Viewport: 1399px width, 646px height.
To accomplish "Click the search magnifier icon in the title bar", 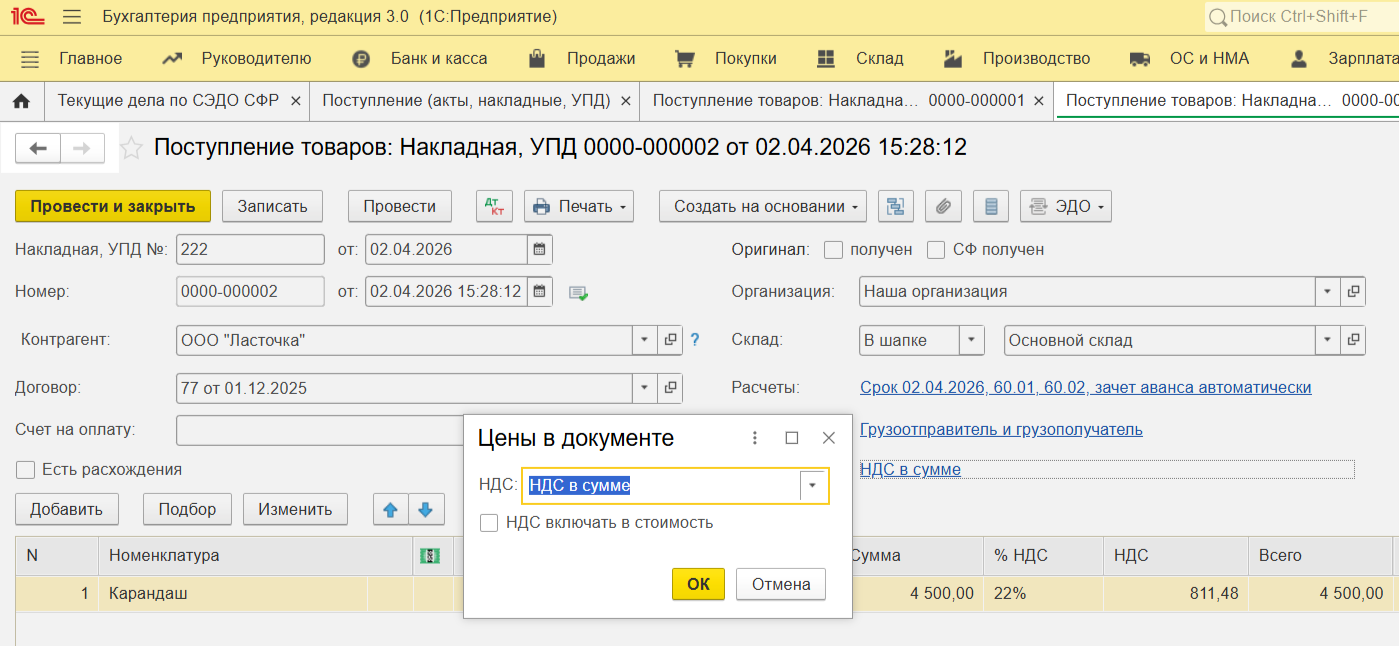I will pyautogui.click(x=1217, y=17).
